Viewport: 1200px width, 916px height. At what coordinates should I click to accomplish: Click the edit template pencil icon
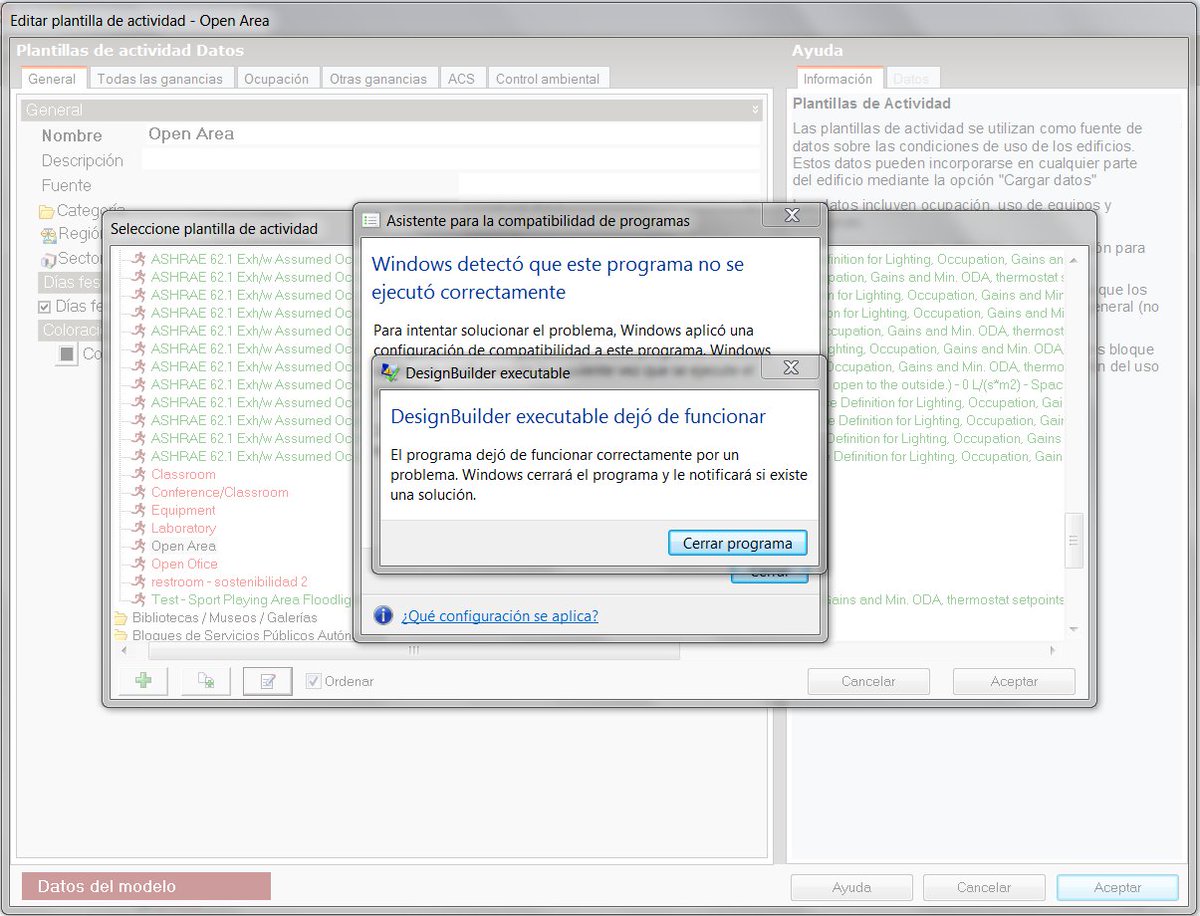[268, 681]
